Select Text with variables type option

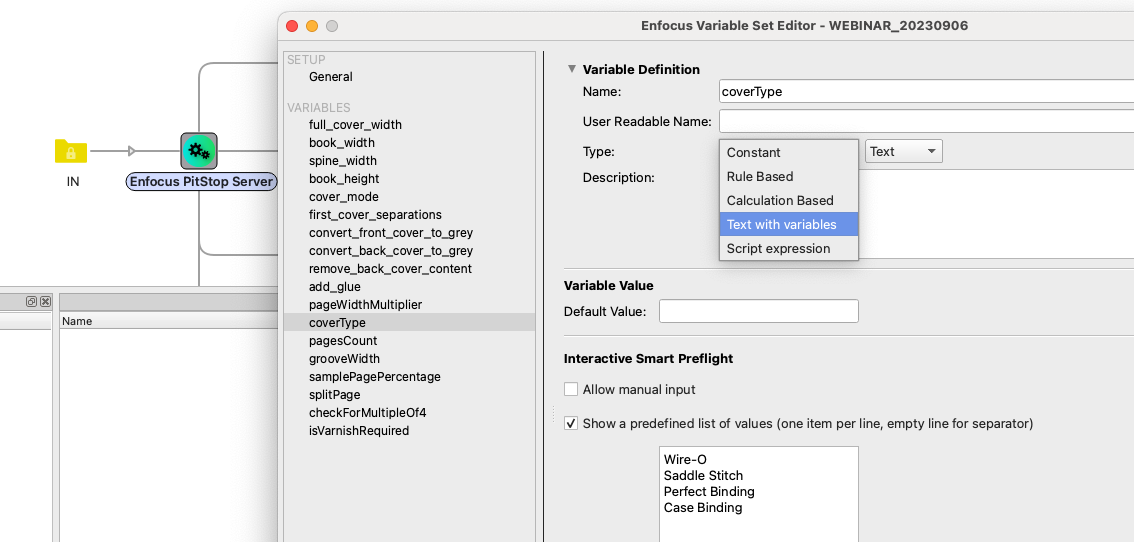click(788, 224)
